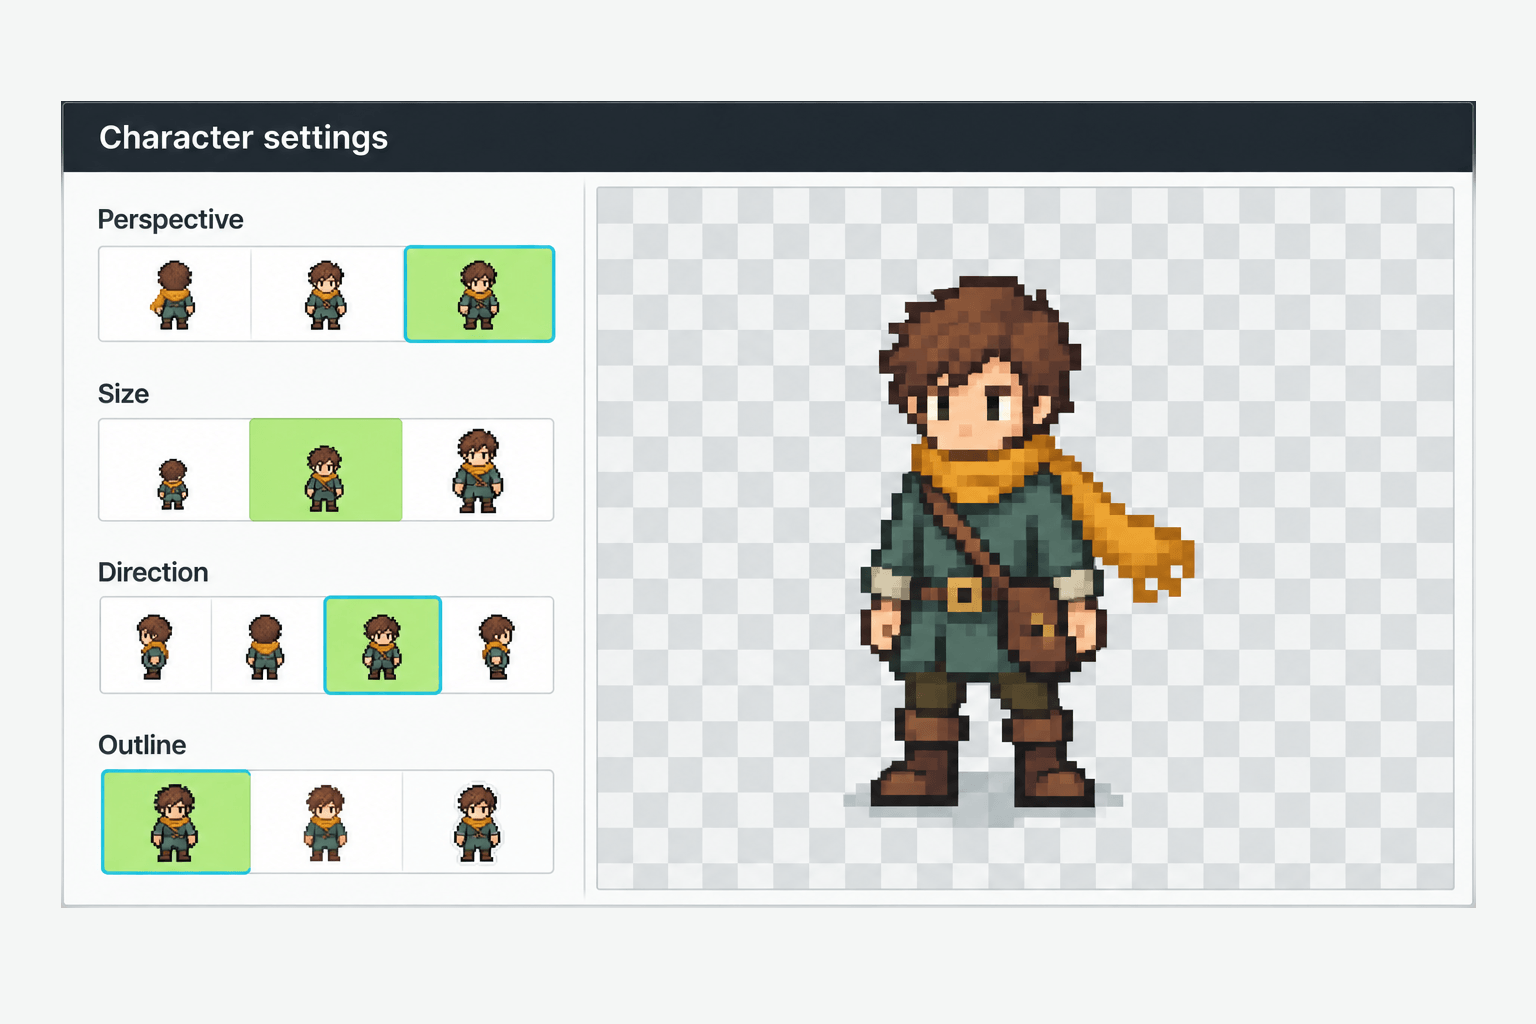Choose the largest character Size option
1536x1024 pixels.
coord(478,470)
